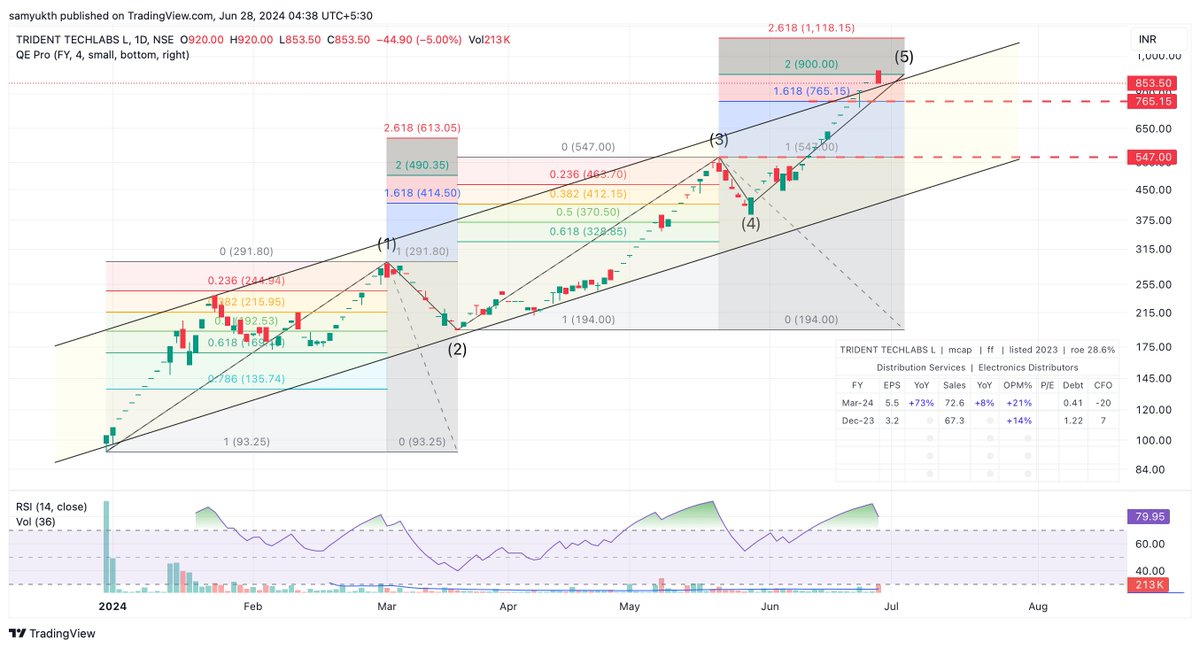Click the Apr label on time axis
Screen dimensions: 1200x649
pyautogui.click(x=508, y=605)
